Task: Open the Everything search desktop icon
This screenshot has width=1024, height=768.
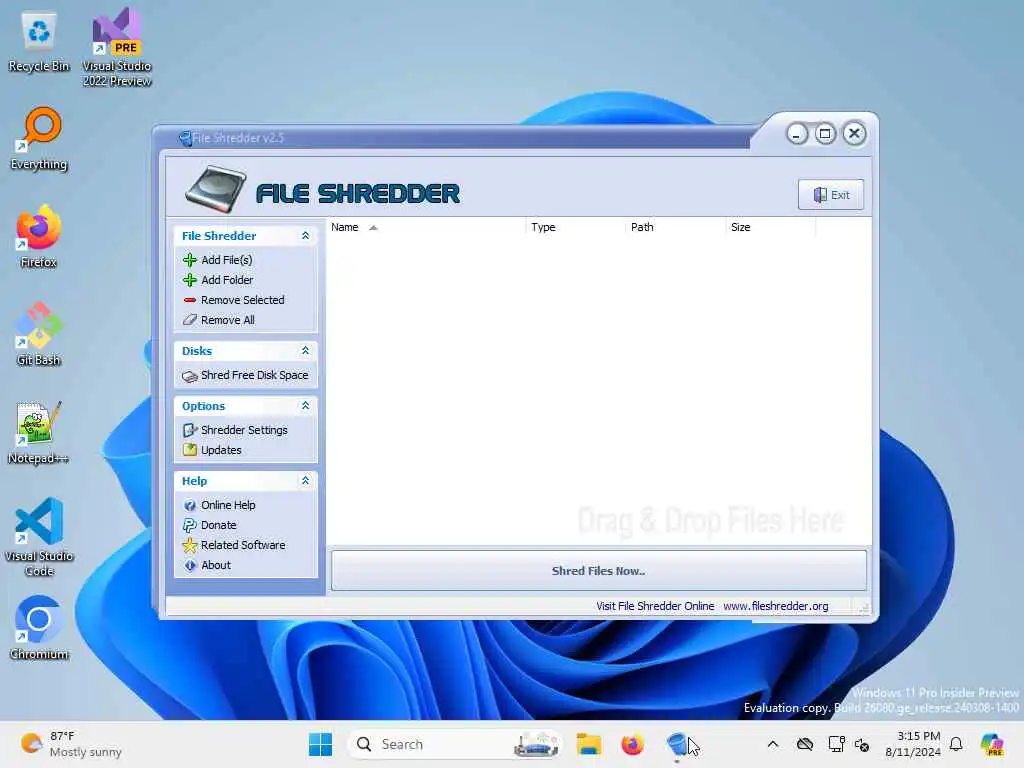Action: pos(39,139)
